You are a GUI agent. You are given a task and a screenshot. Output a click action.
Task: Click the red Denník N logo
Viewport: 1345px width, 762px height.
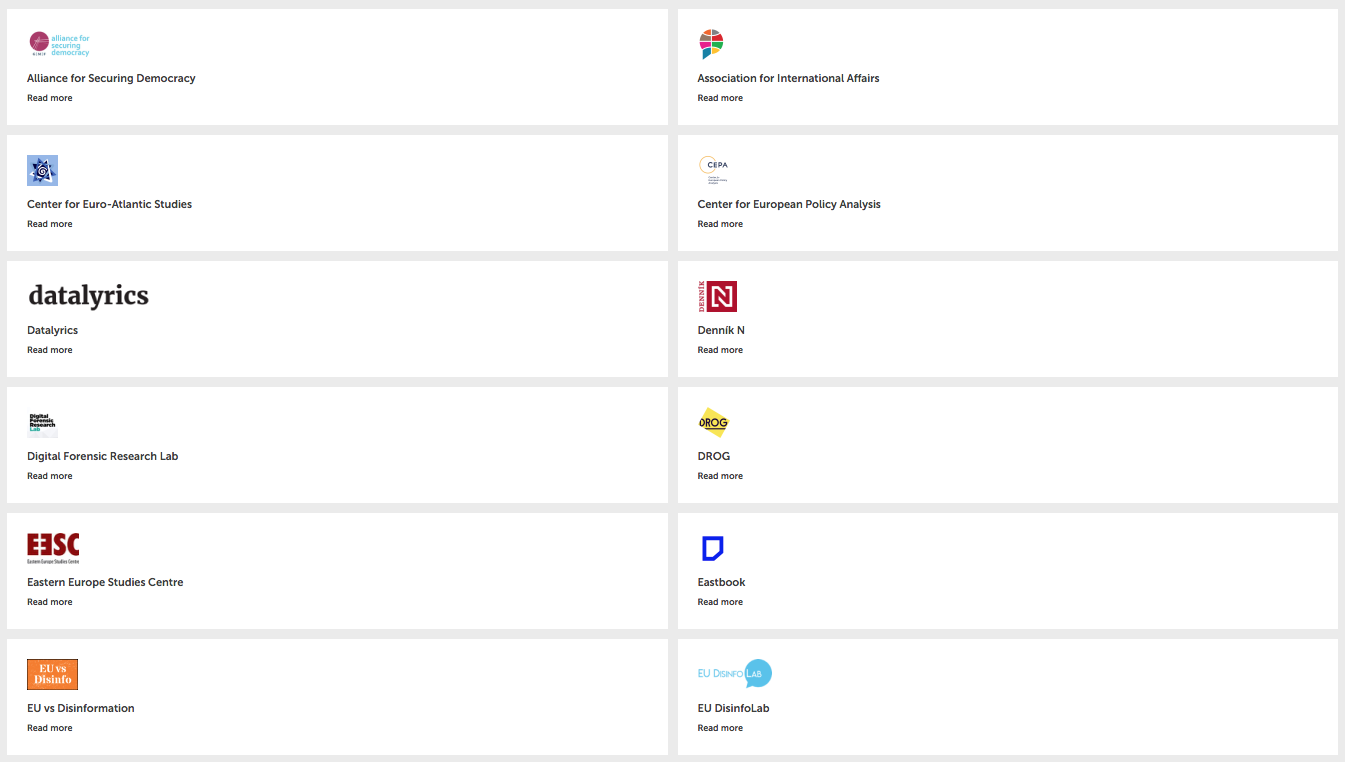click(x=717, y=296)
